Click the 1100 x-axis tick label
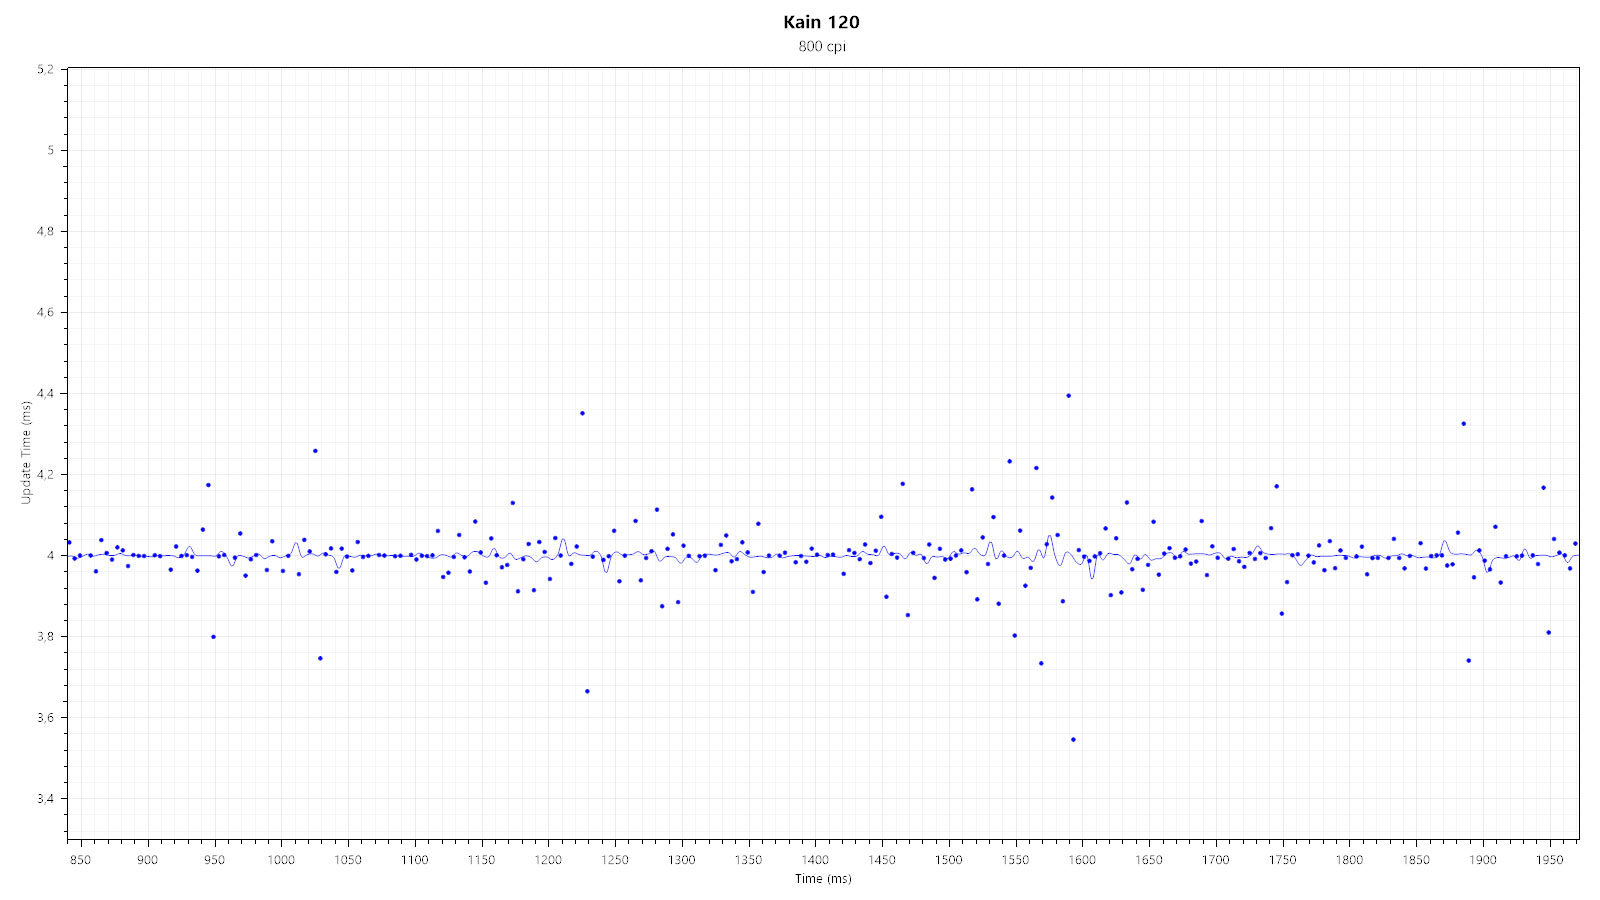The width and height of the screenshot is (1600, 900). [414, 860]
